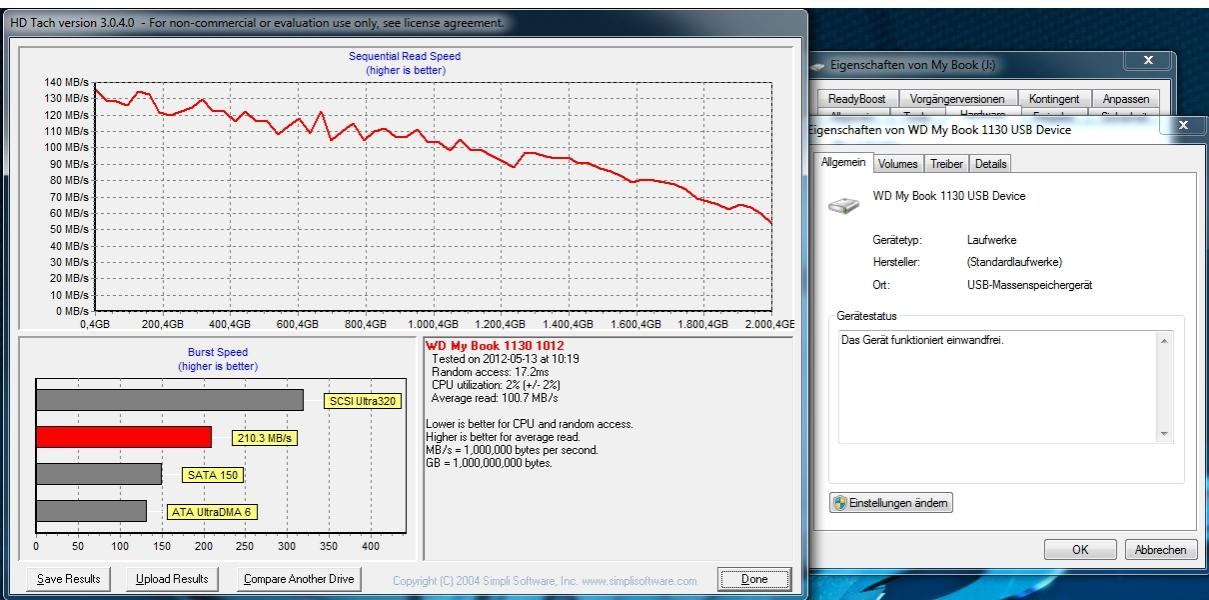Click the 1.000,4GB axis label
Image resolution: width=1209 pixels, height=600 pixels.
tap(432, 324)
